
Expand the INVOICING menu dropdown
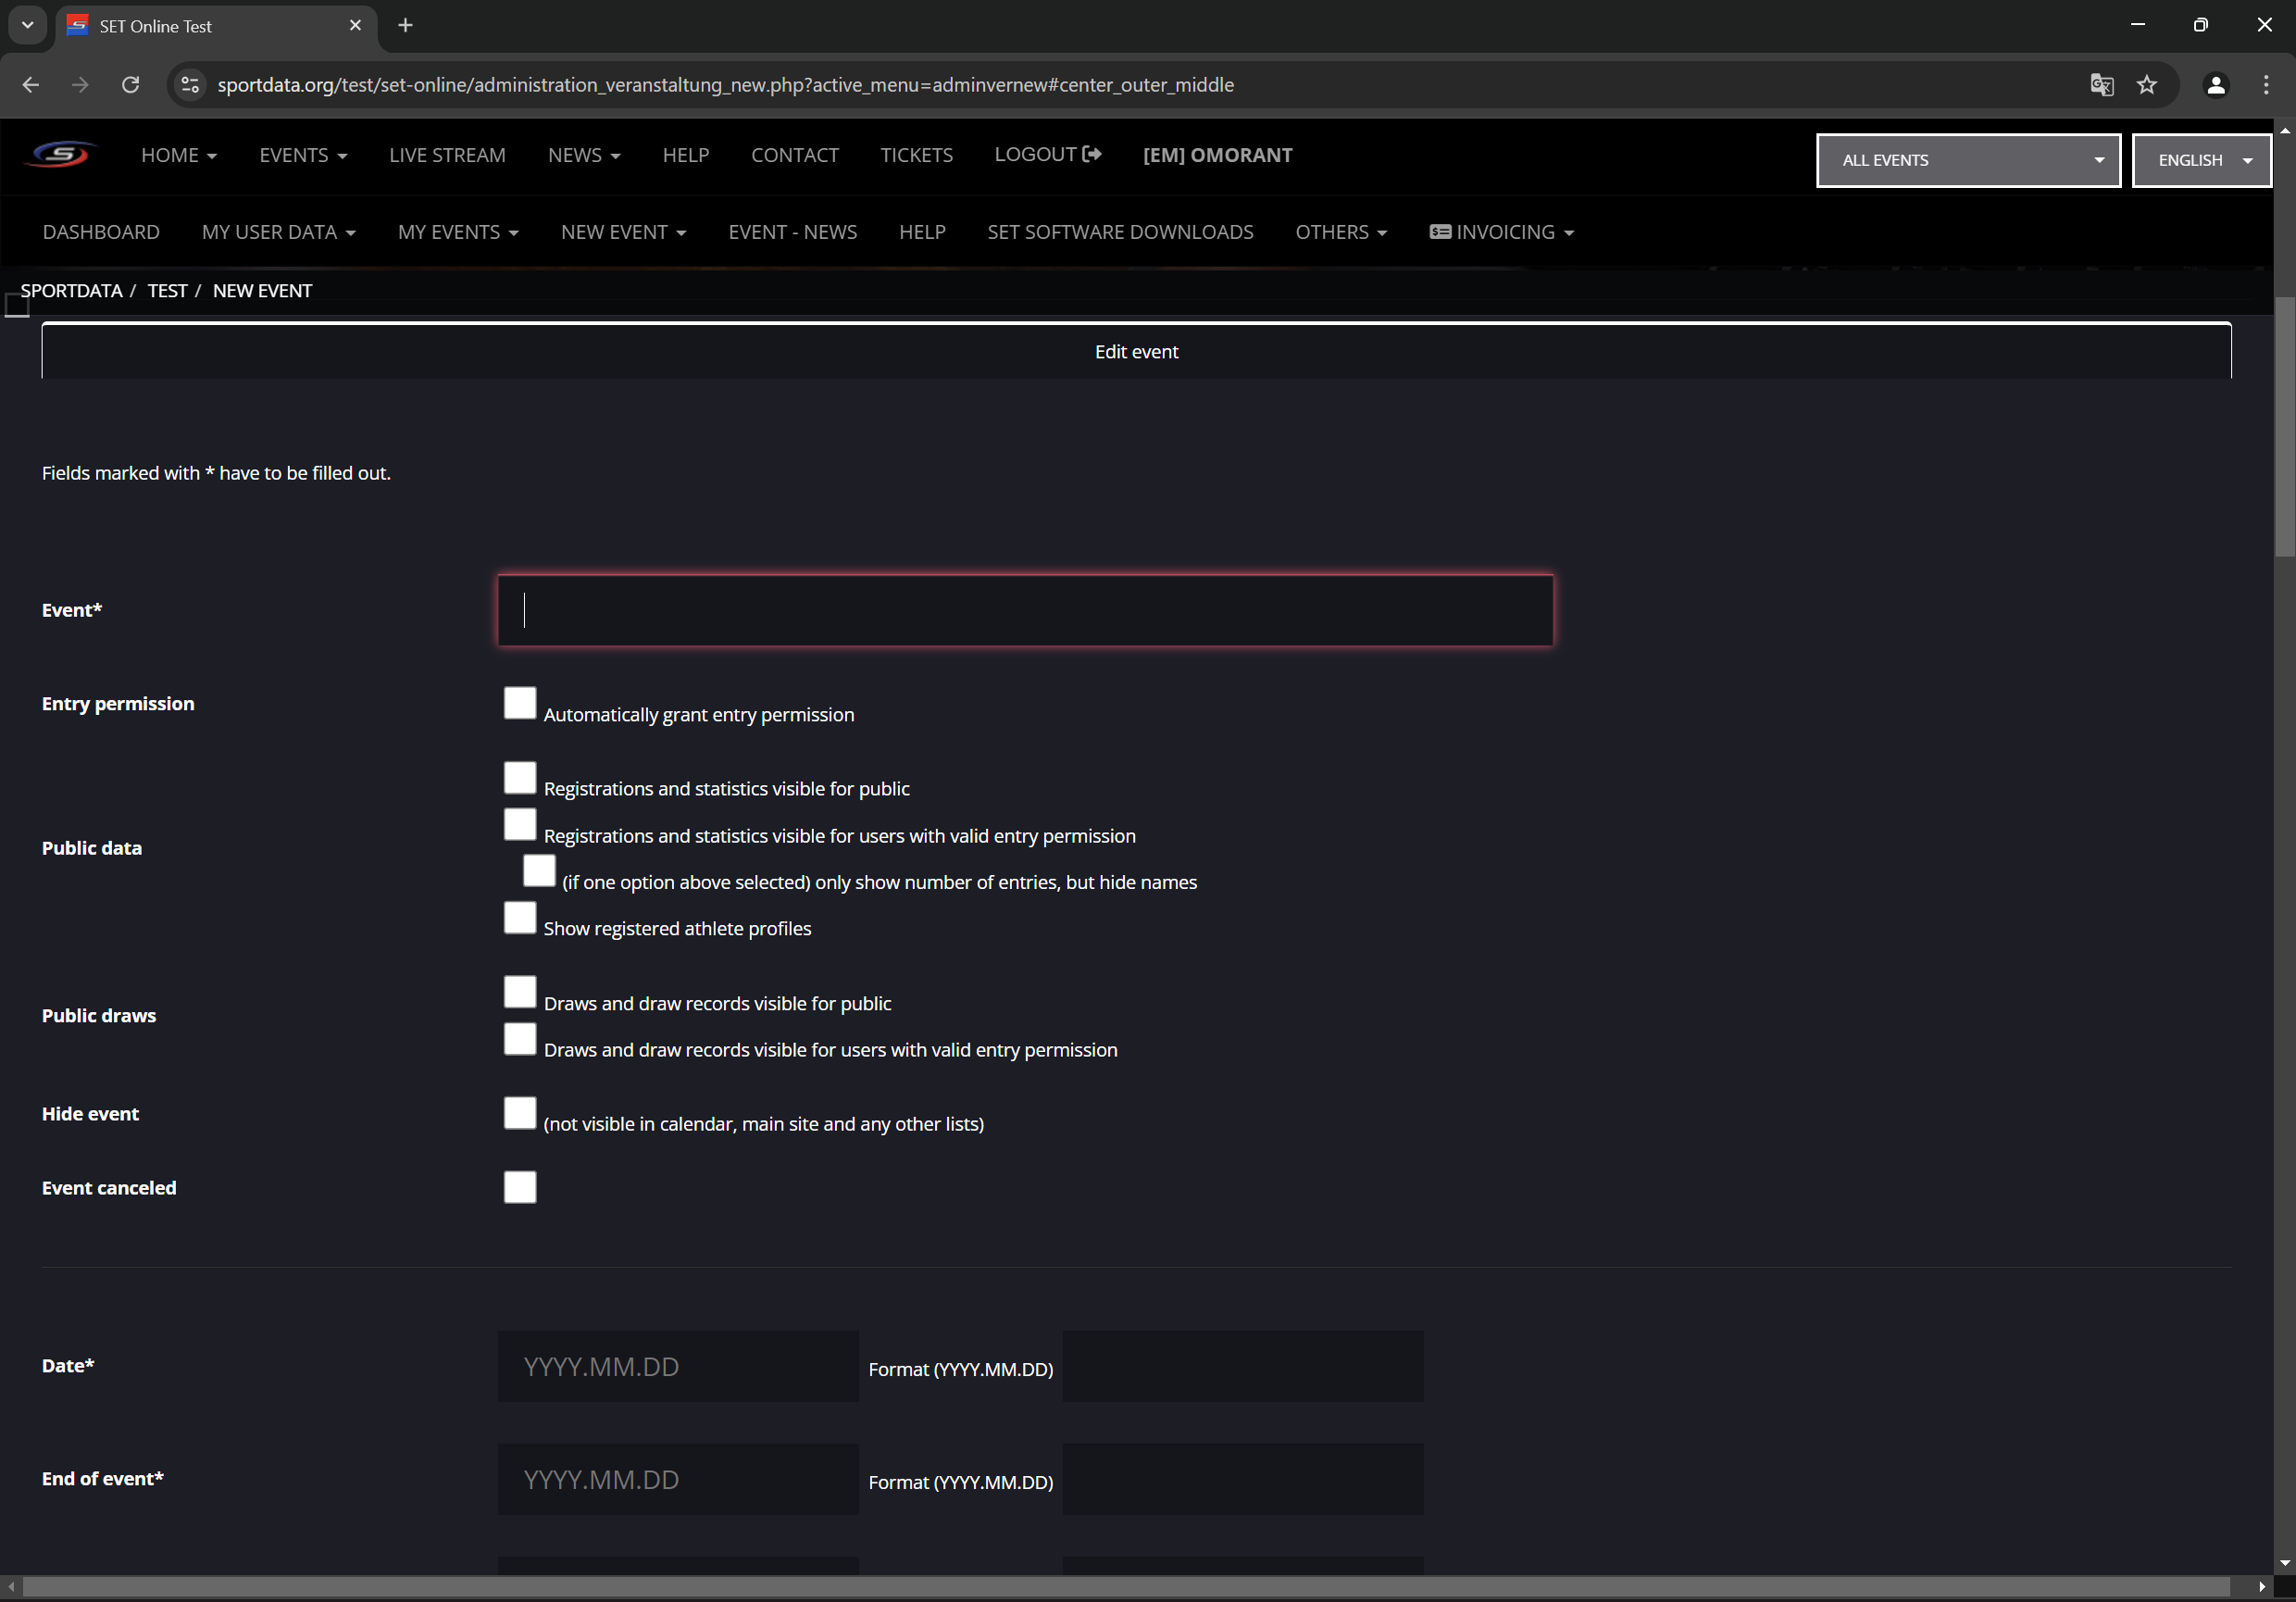[x=1502, y=232]
